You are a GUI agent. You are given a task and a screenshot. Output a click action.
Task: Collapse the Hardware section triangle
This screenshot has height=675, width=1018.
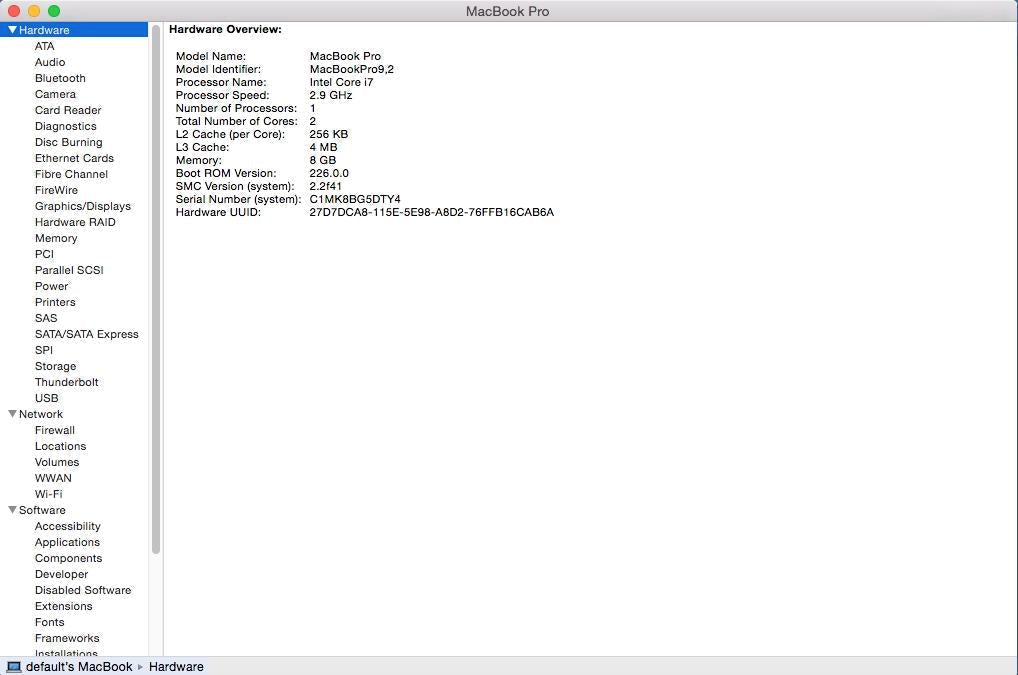[11, 30]
